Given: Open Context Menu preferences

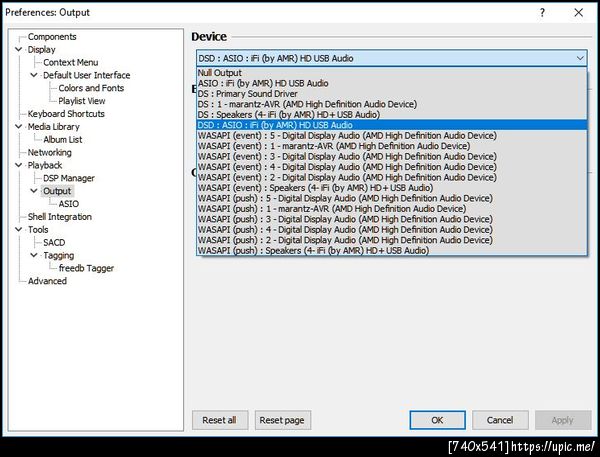Looking at the screenshot, I should (70, 62).
